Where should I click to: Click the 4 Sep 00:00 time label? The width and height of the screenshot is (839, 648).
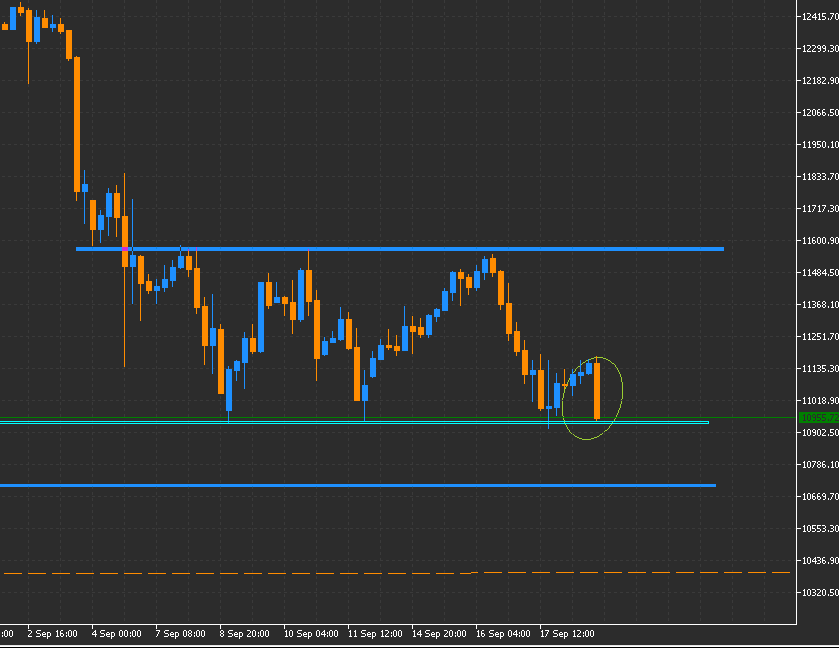[117, 634]
